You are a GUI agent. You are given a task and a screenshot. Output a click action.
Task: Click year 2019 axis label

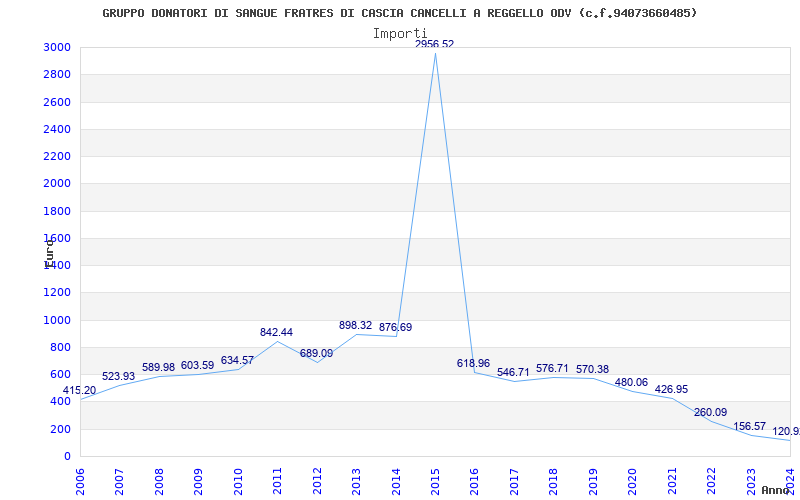[x=593, y=481]
